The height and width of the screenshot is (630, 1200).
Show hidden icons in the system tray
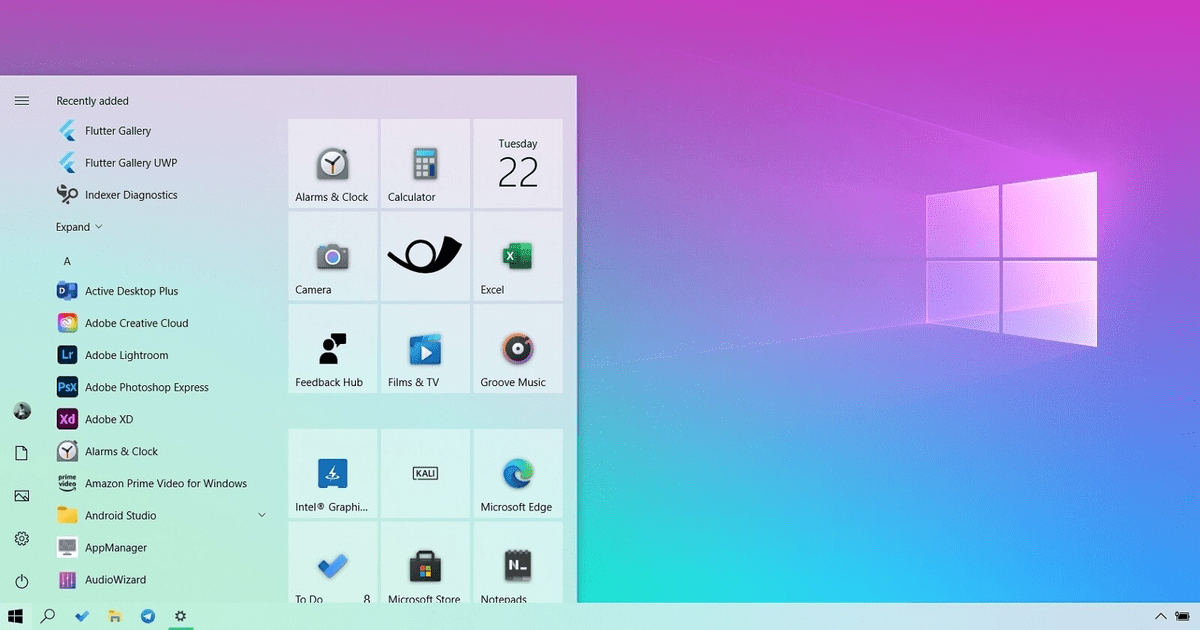pyautogui.click(x=1160, y=616)
